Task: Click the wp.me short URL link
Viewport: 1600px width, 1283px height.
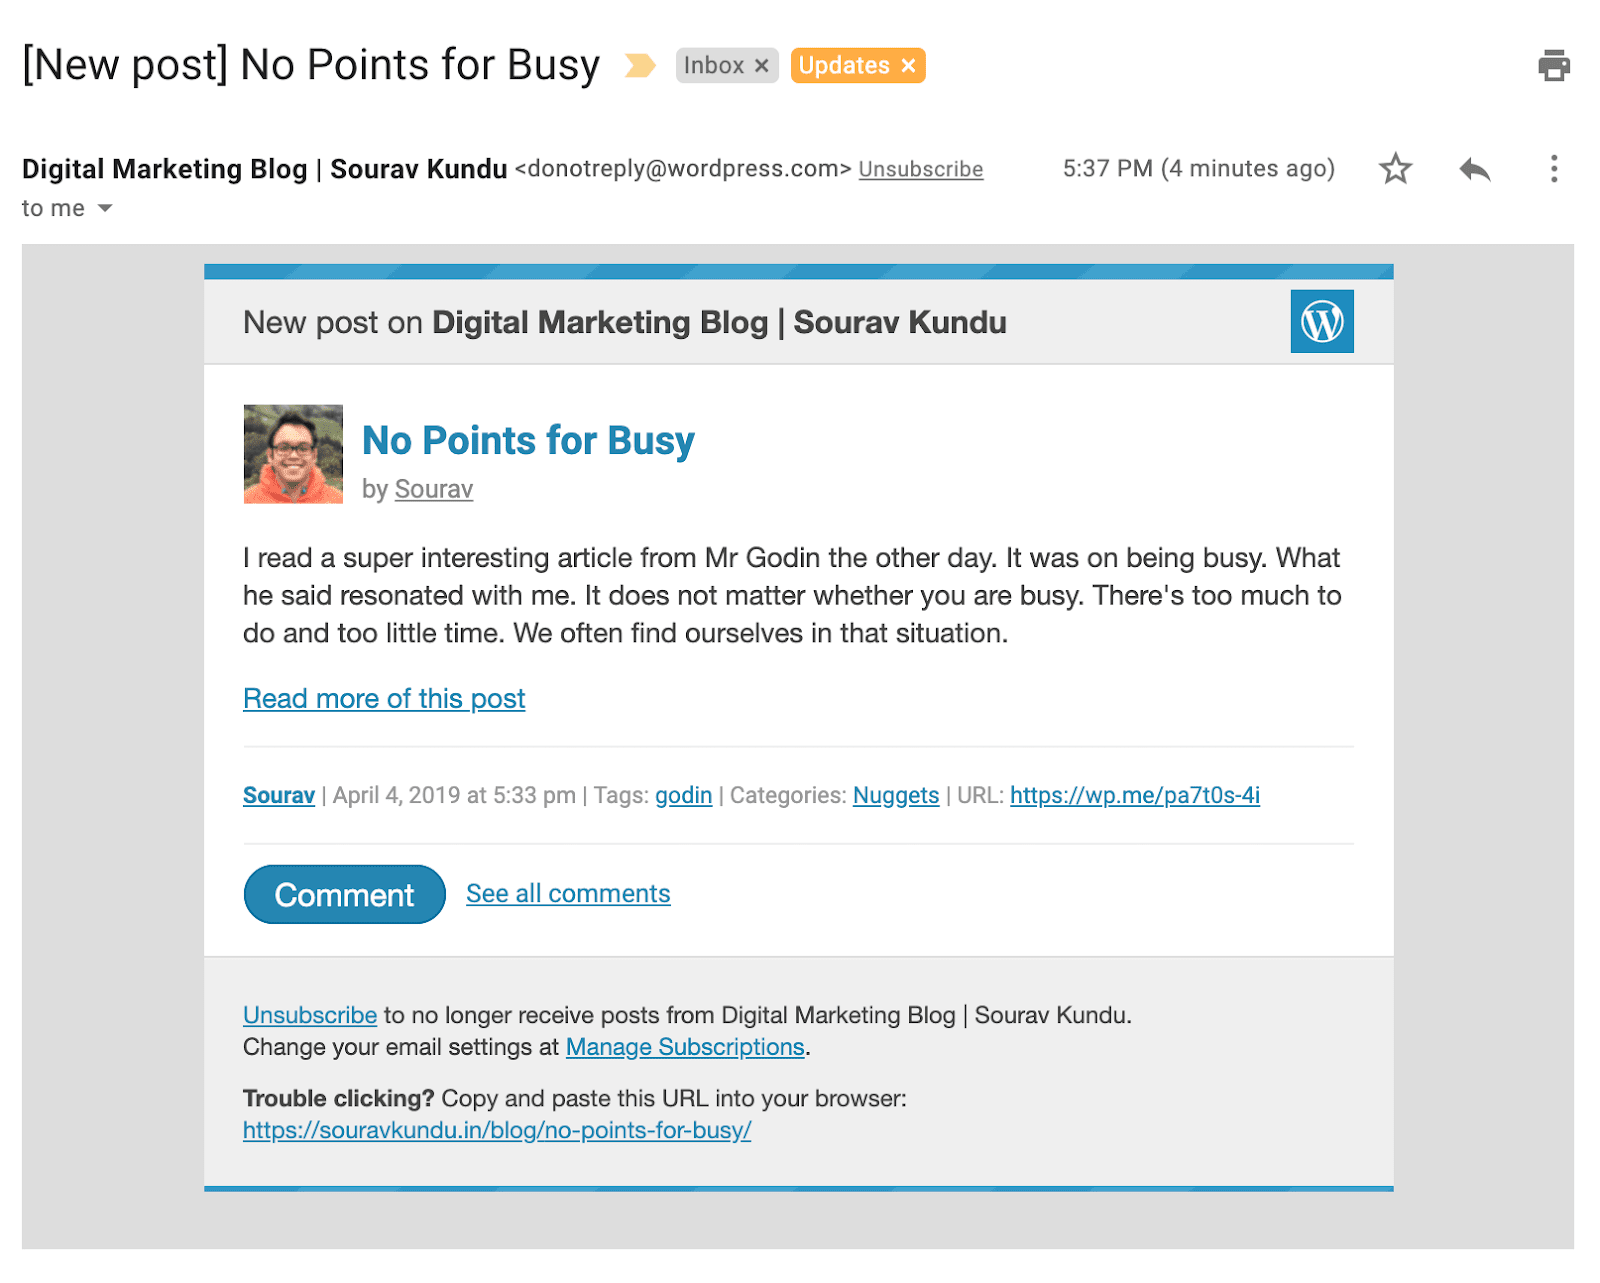Action: pos(1135,796)
